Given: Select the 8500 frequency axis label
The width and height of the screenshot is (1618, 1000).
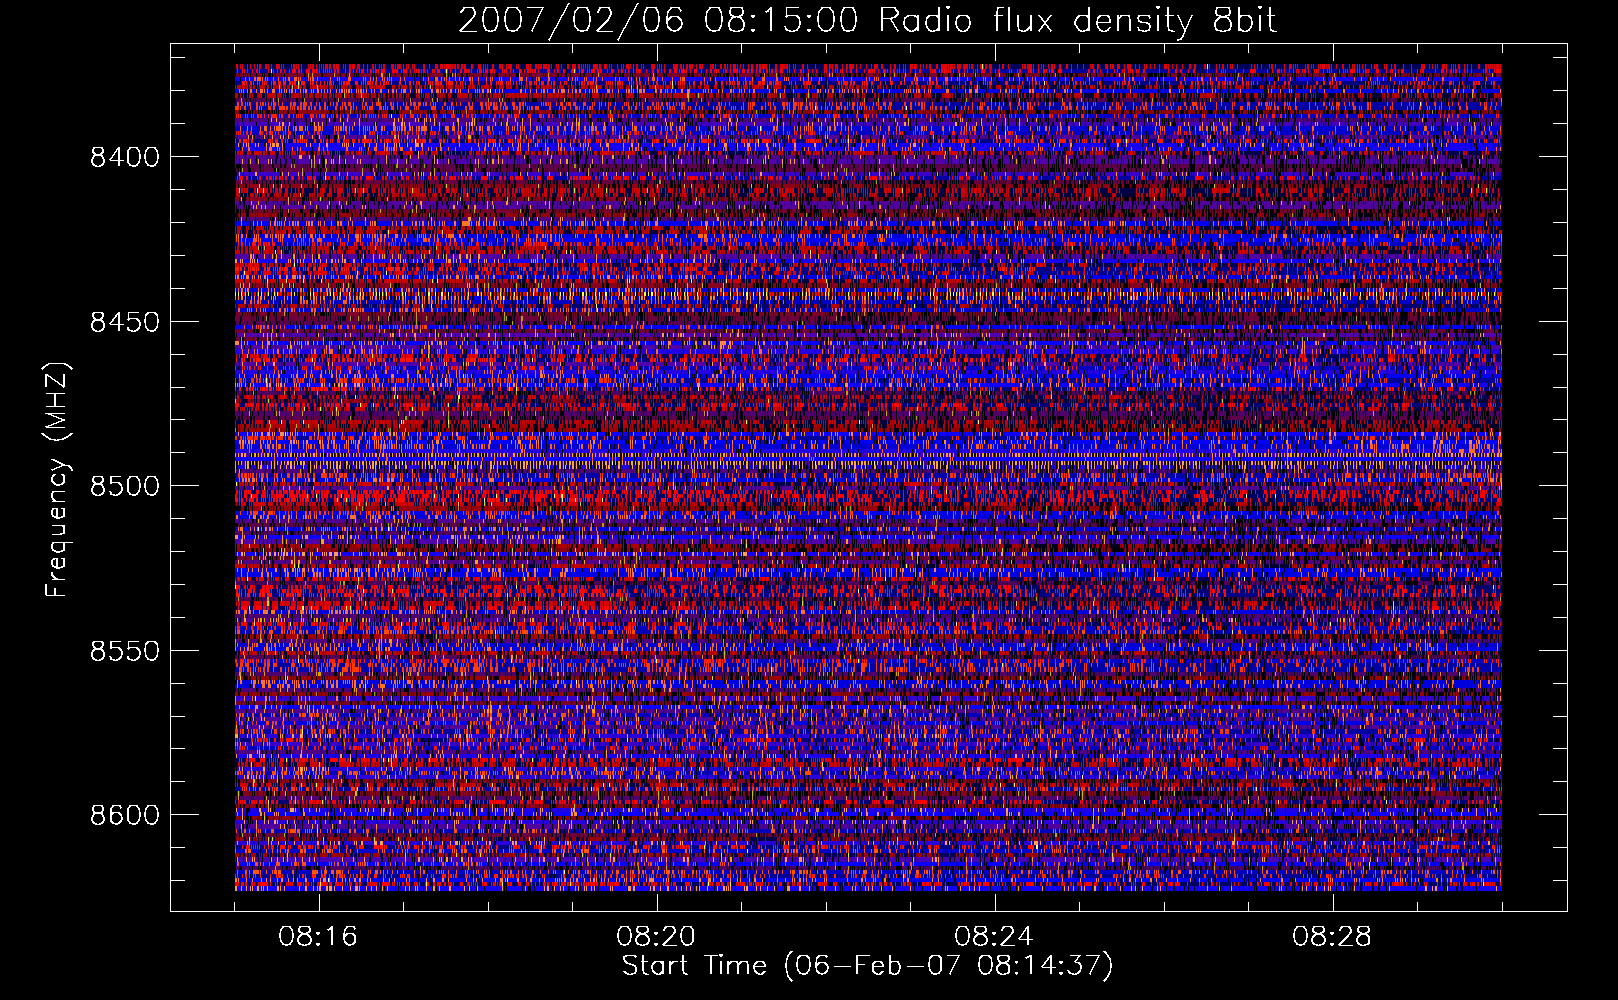Looking at the screenshot, I should (x=125, y=486).
